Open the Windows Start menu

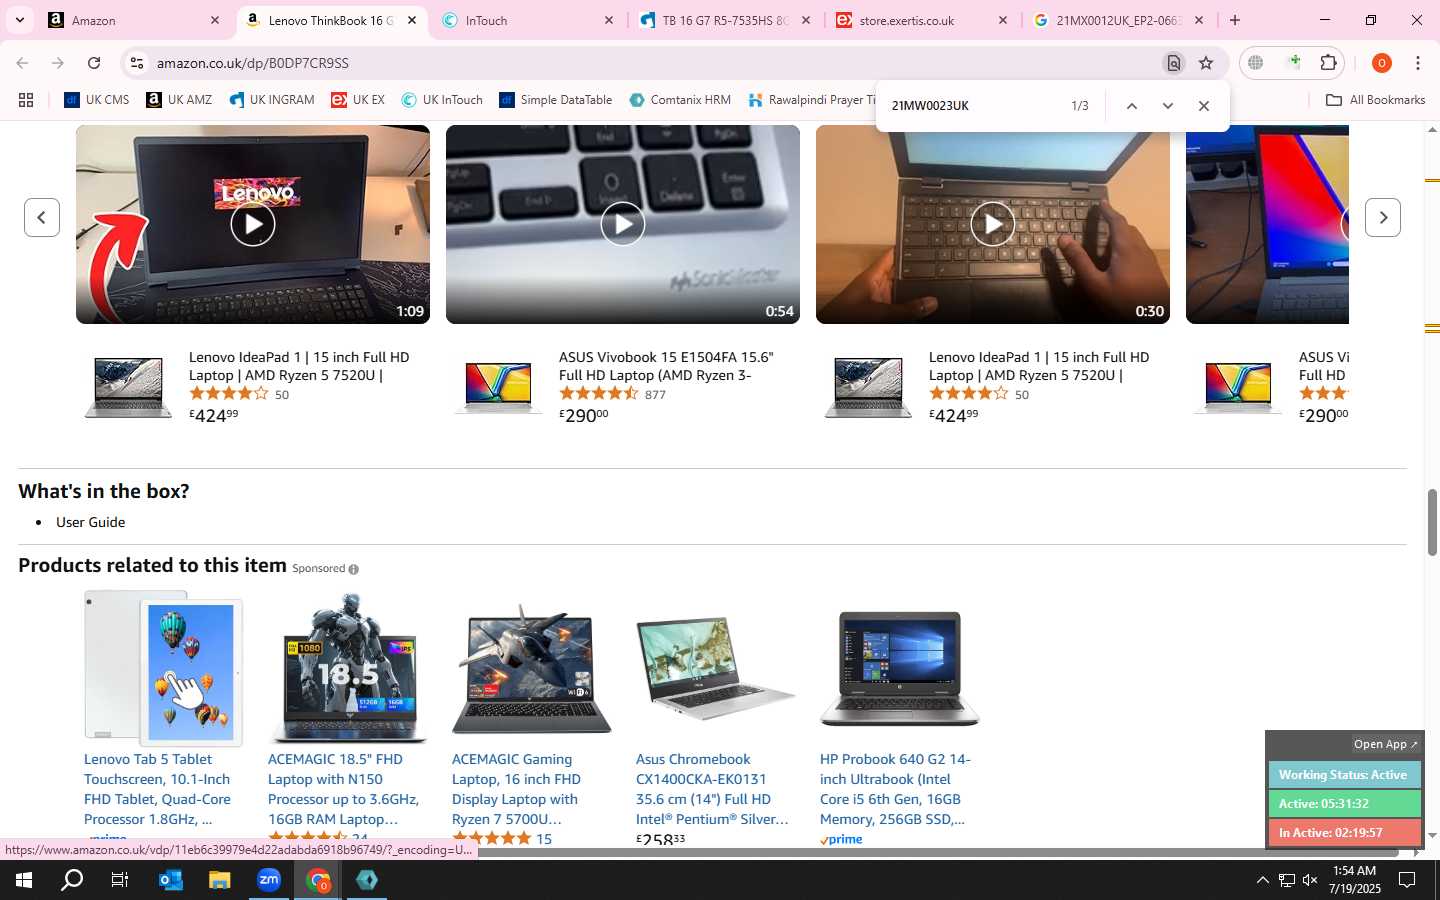coord(24,880)
